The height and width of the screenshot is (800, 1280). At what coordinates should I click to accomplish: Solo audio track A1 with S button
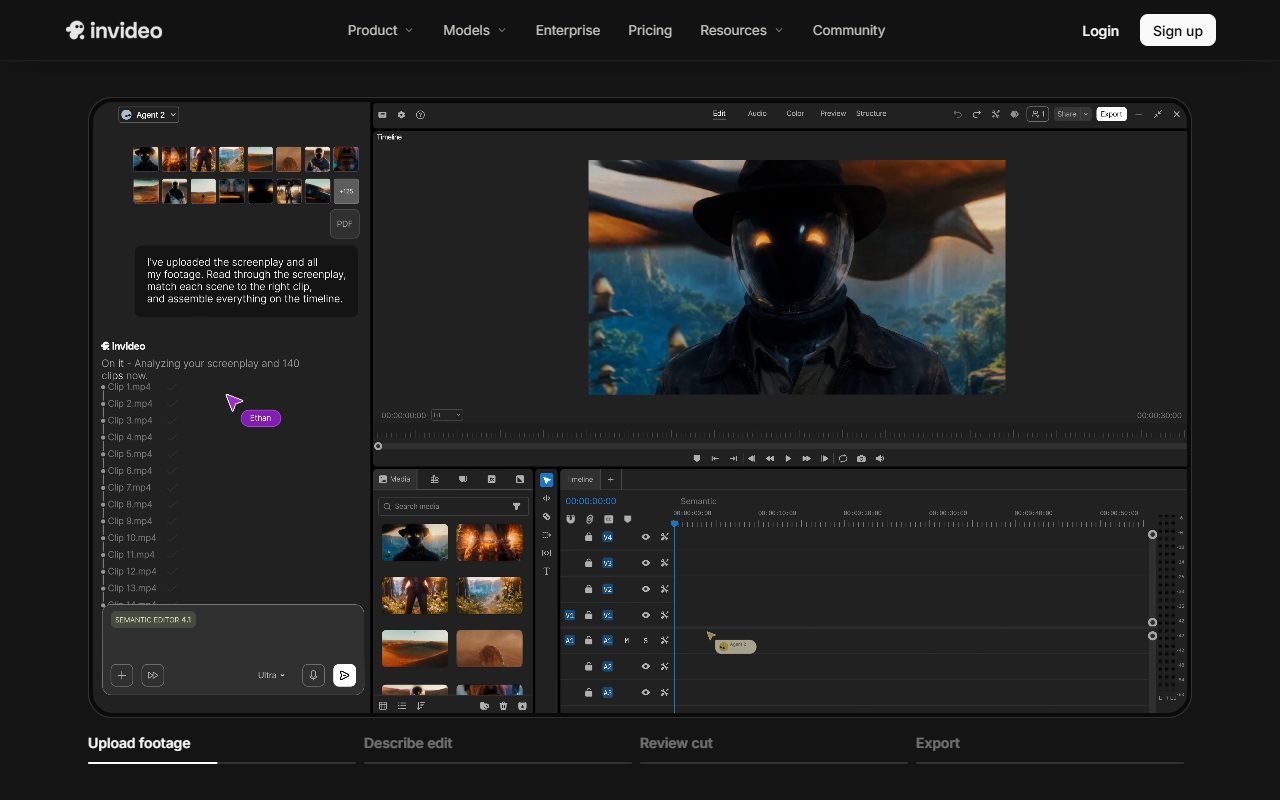tap(645, 640)
